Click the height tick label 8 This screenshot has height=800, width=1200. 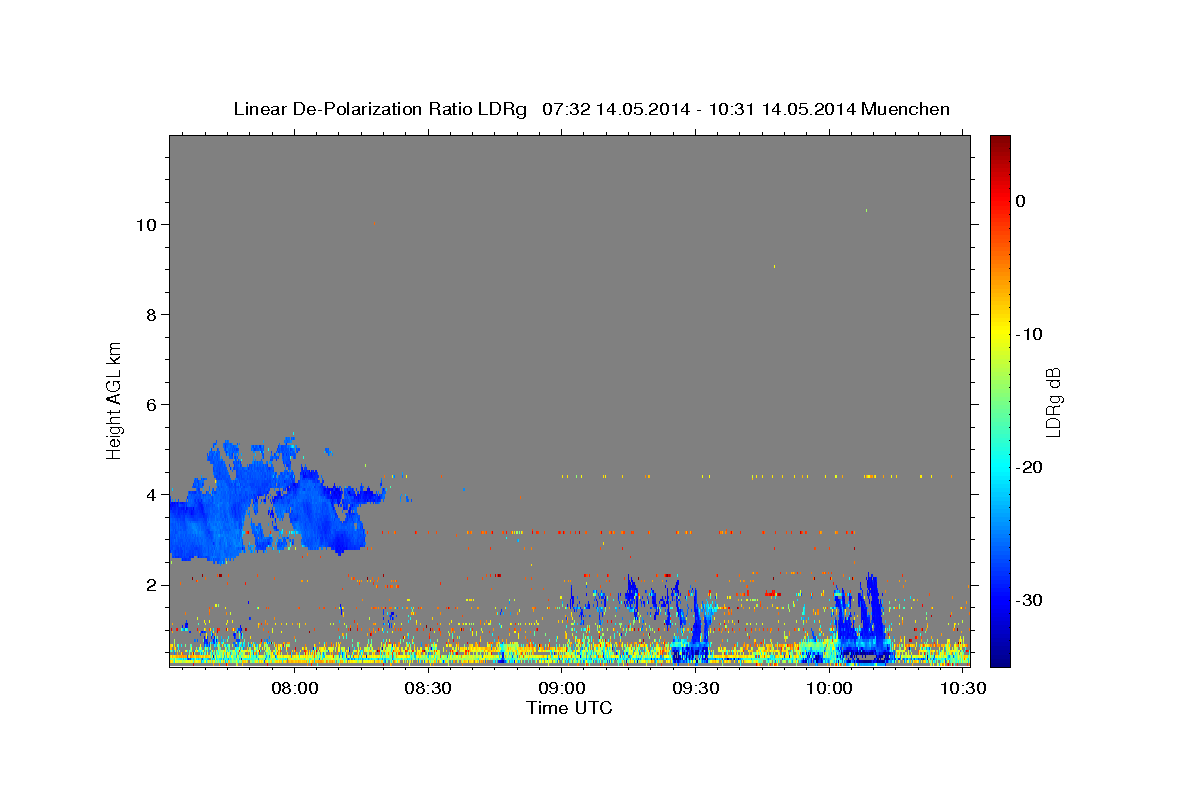point(151,314)
